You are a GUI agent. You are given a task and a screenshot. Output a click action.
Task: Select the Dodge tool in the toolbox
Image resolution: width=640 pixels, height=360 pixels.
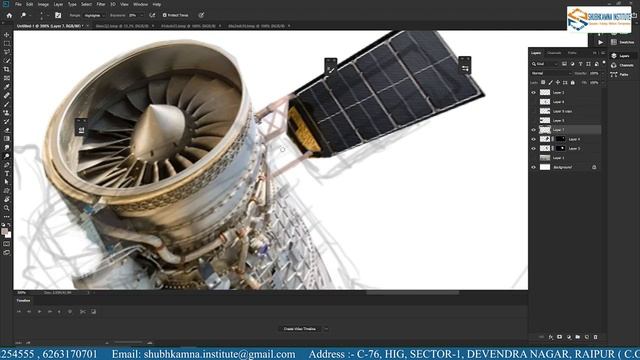[7, 156]
